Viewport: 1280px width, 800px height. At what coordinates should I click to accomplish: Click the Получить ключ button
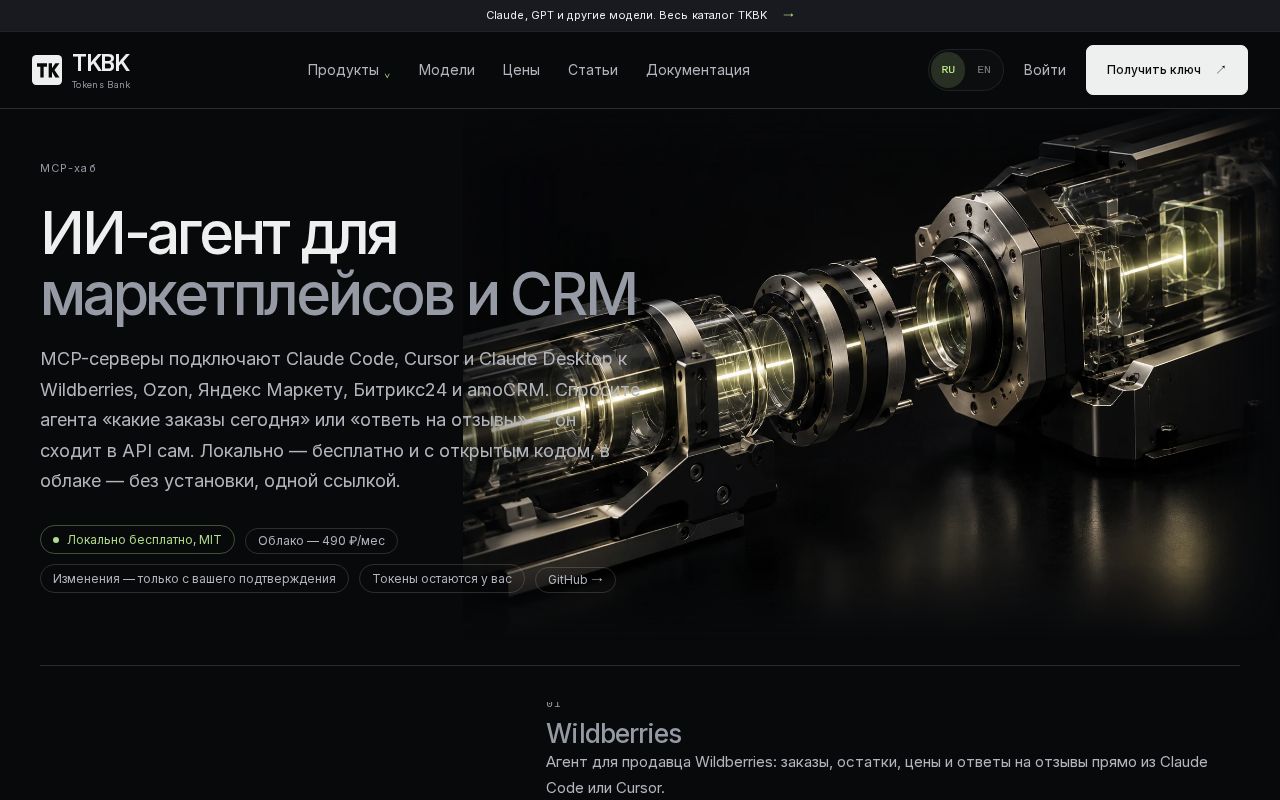[1167, 70]
